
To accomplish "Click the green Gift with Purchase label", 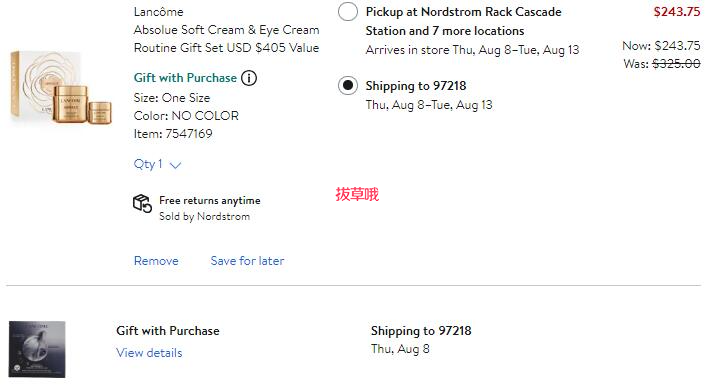I will [x=185, y=78].
